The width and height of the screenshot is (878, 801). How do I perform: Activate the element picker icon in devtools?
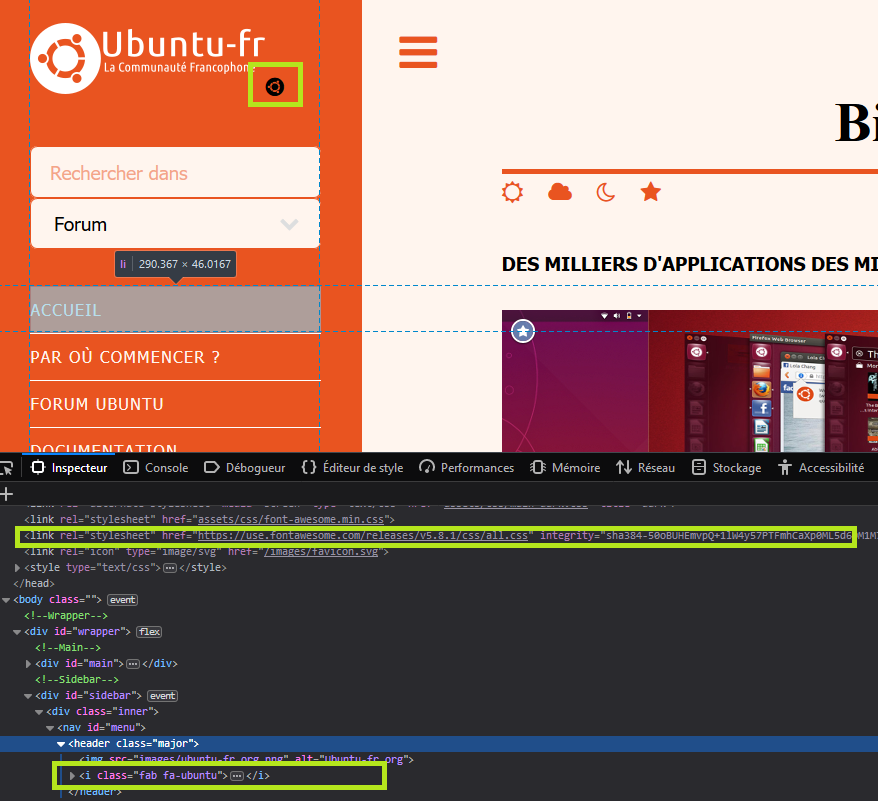click(7, 468)
